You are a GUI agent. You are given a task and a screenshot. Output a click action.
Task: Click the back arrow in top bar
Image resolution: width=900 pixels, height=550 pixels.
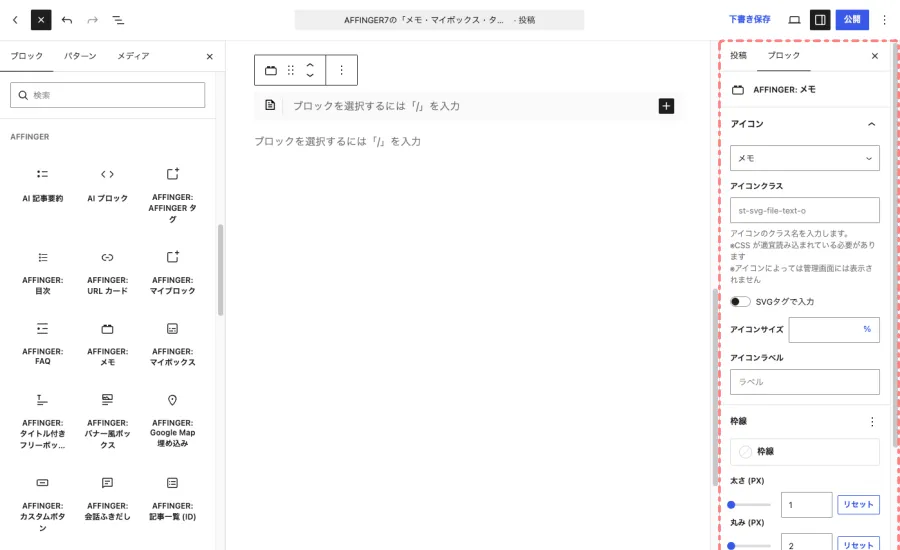[15, 20]
